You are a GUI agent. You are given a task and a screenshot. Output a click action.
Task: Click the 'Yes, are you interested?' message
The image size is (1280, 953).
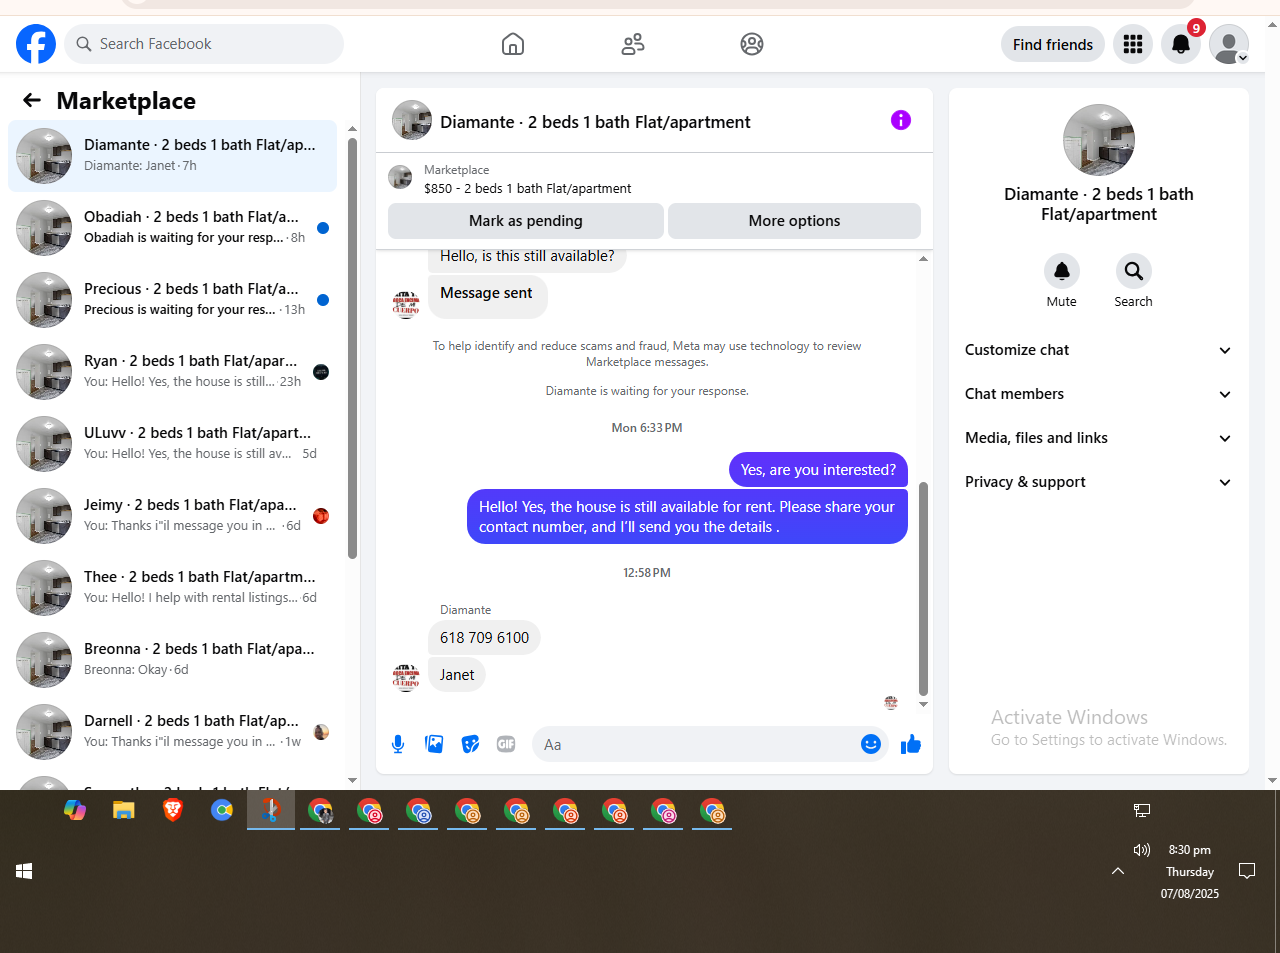point(818,470)
